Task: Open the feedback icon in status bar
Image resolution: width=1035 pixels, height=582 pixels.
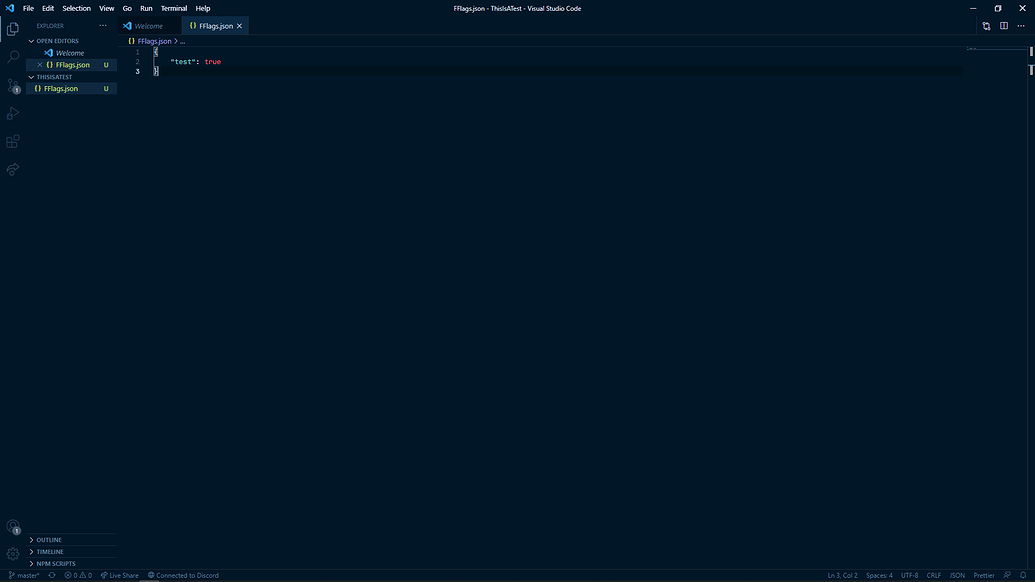Action: (1007, 575)
